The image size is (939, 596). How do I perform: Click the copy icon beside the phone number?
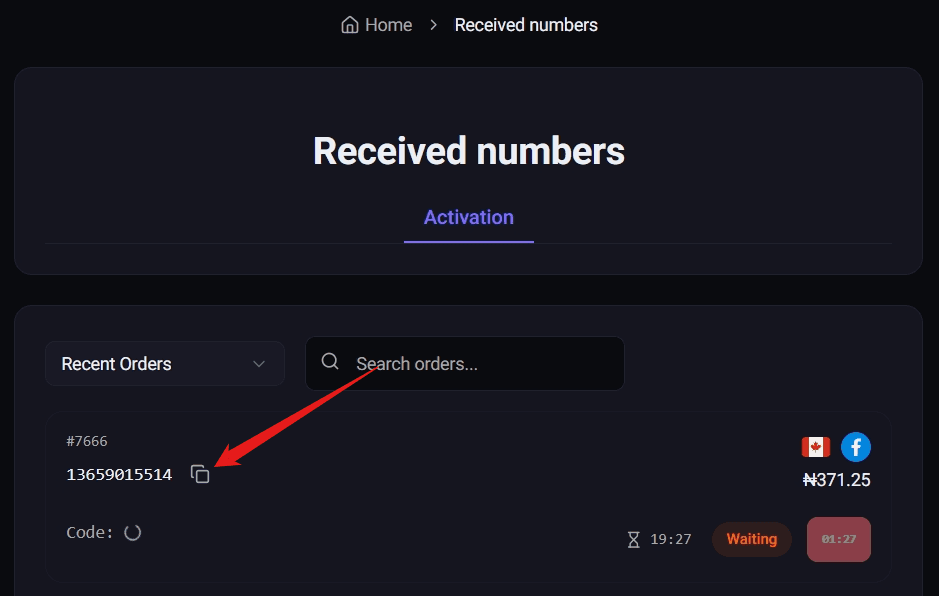tap(200, 474)
